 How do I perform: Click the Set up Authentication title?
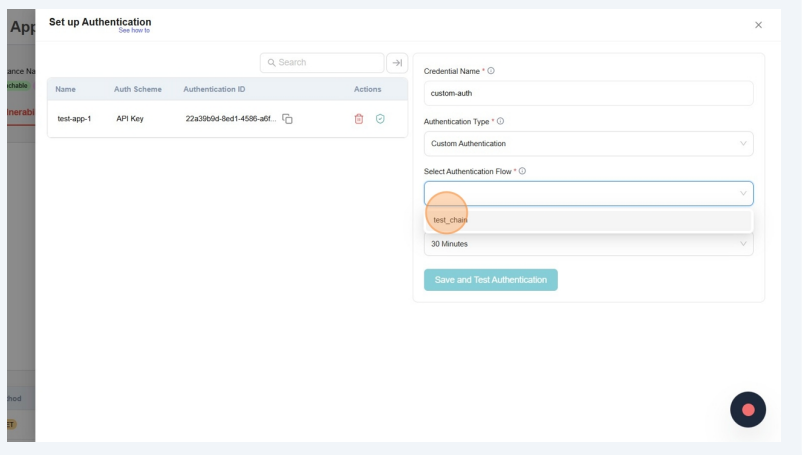pos(100,22)
